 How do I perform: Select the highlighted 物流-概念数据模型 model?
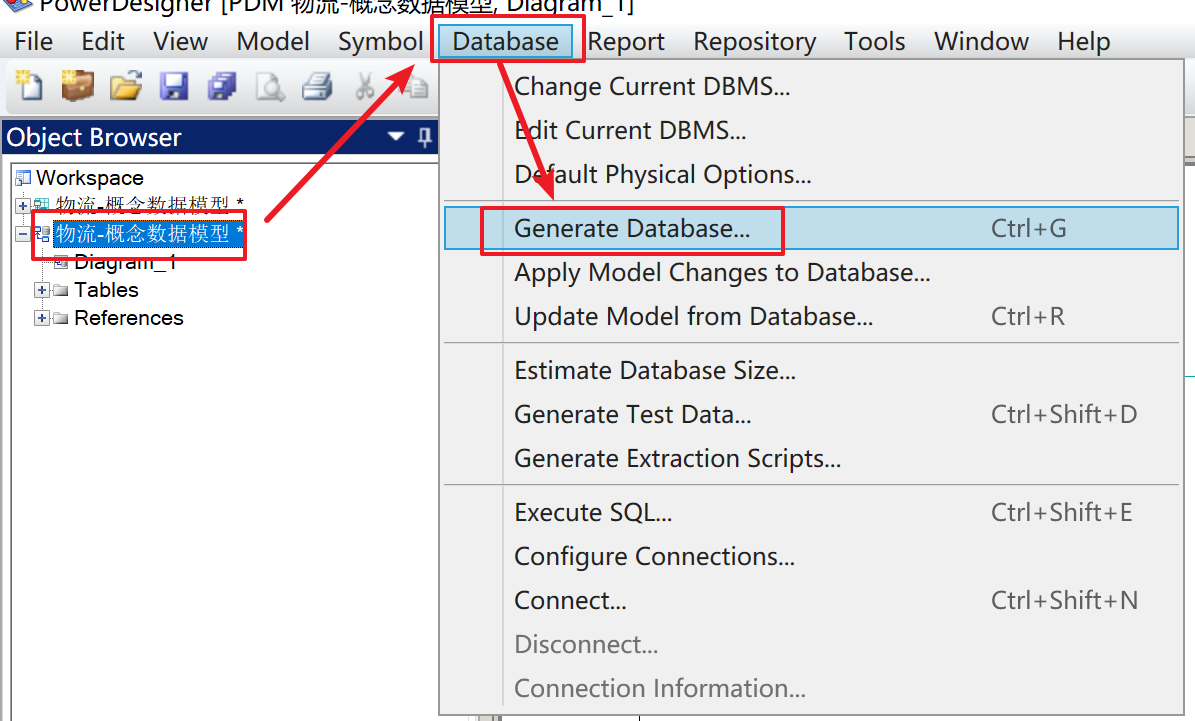(x=149, y=233)
